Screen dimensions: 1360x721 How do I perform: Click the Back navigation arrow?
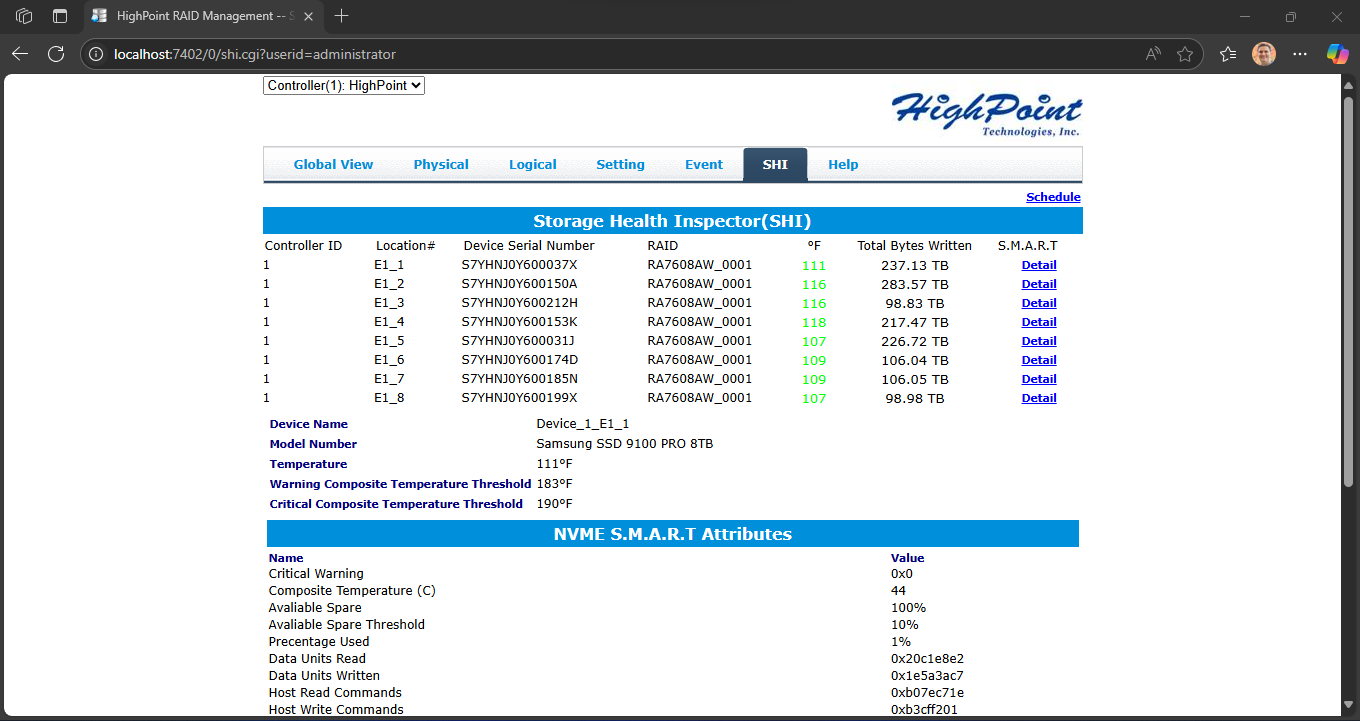click(x=20, y=54)
